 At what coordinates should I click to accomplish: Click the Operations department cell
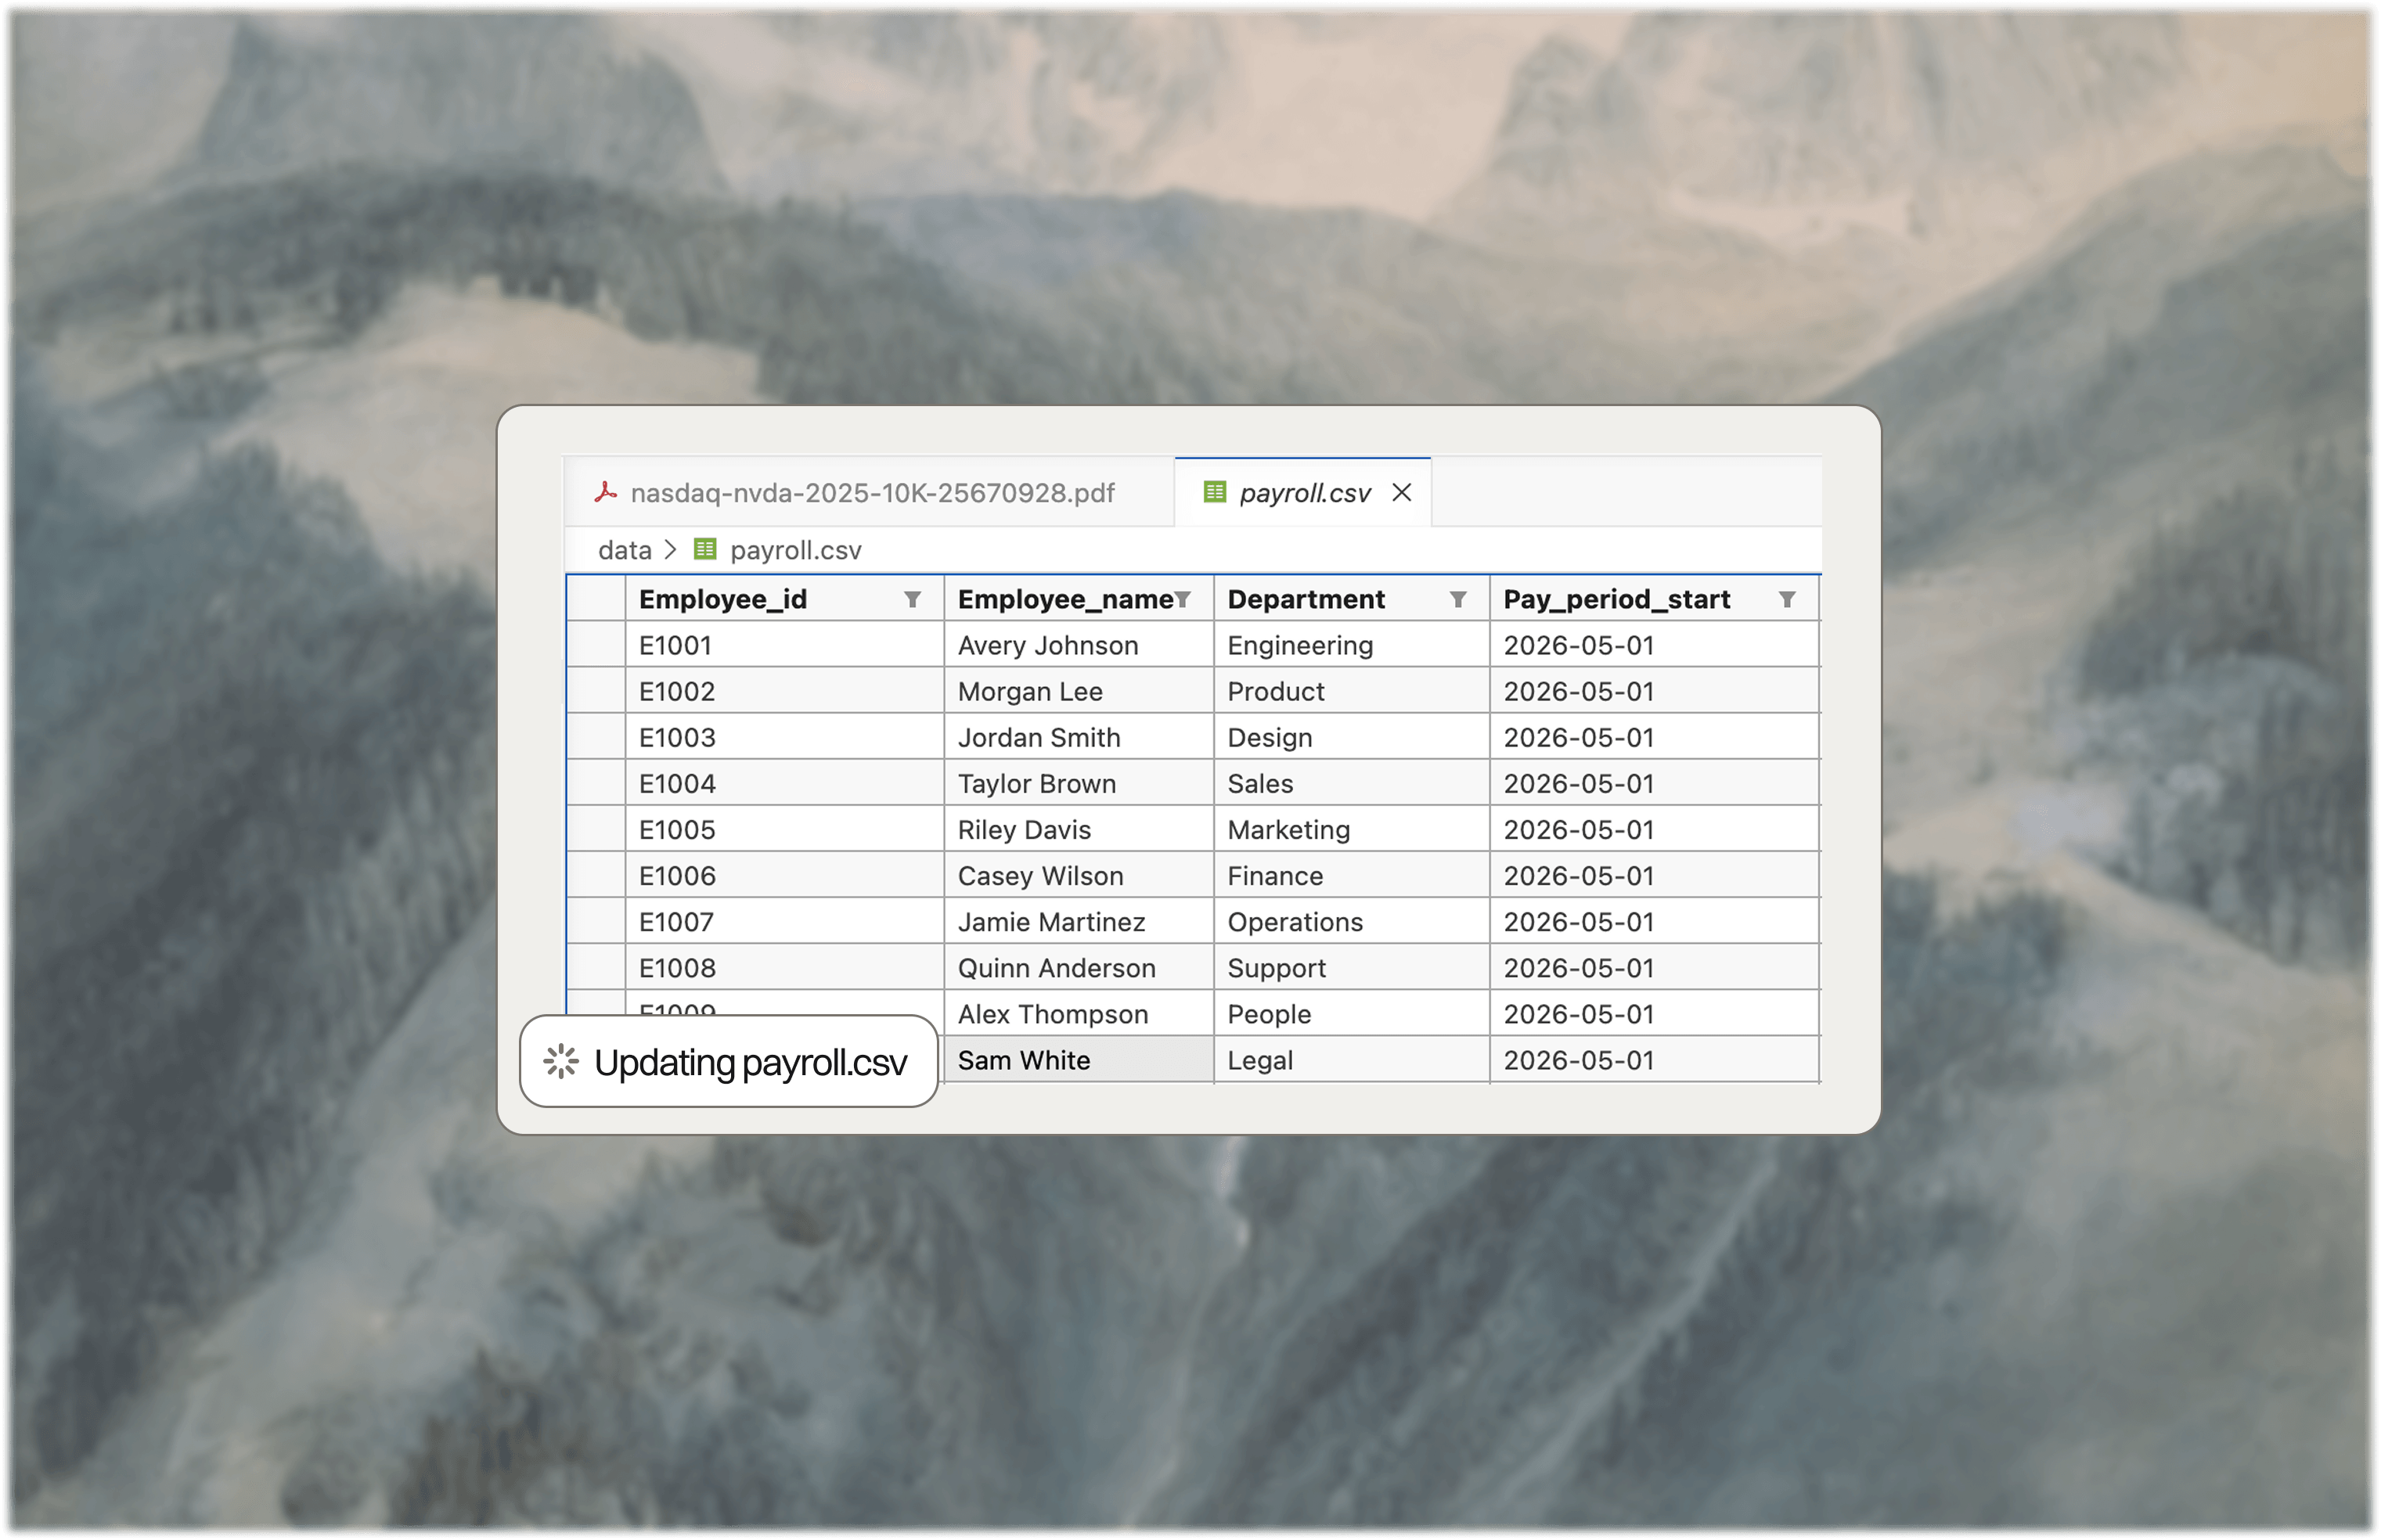1352,921
